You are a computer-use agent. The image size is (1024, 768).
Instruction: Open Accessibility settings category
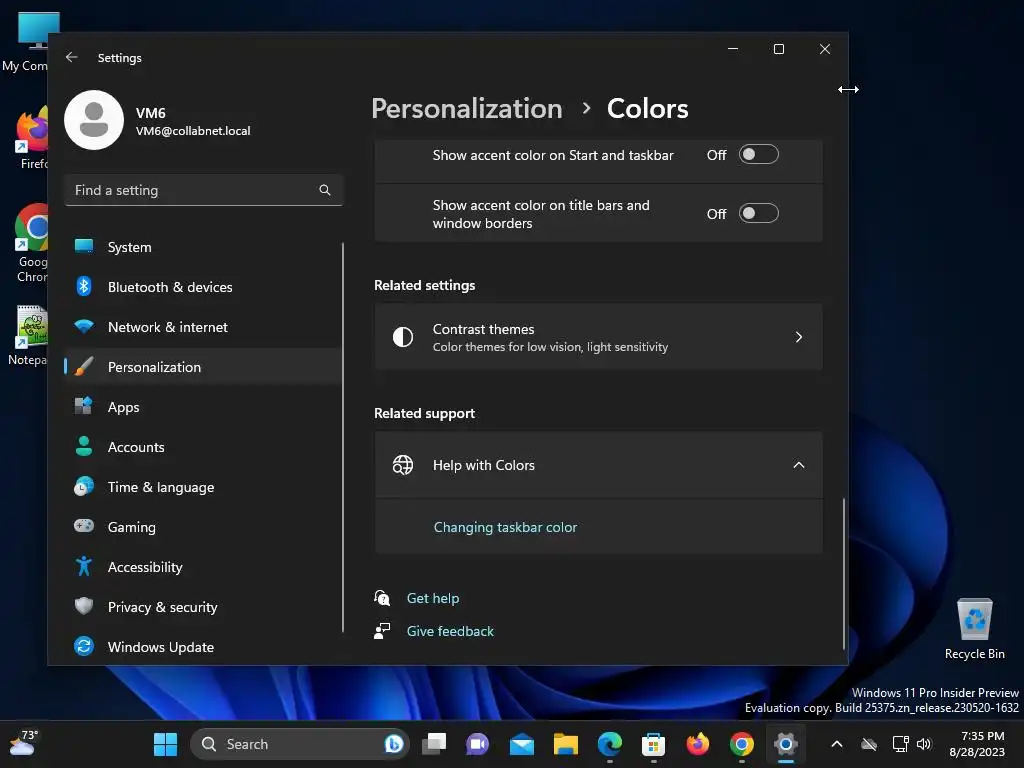click(x=202, y=567)
